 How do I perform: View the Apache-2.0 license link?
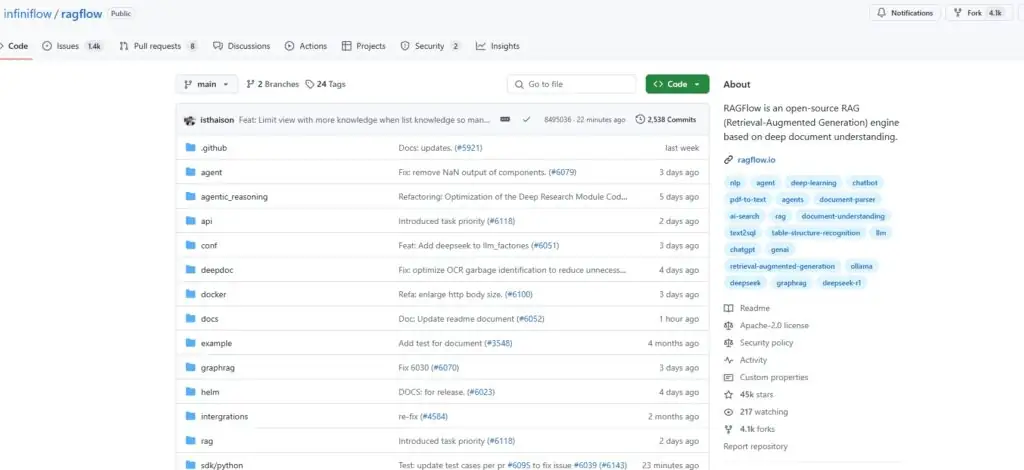(x=774, y=325)
